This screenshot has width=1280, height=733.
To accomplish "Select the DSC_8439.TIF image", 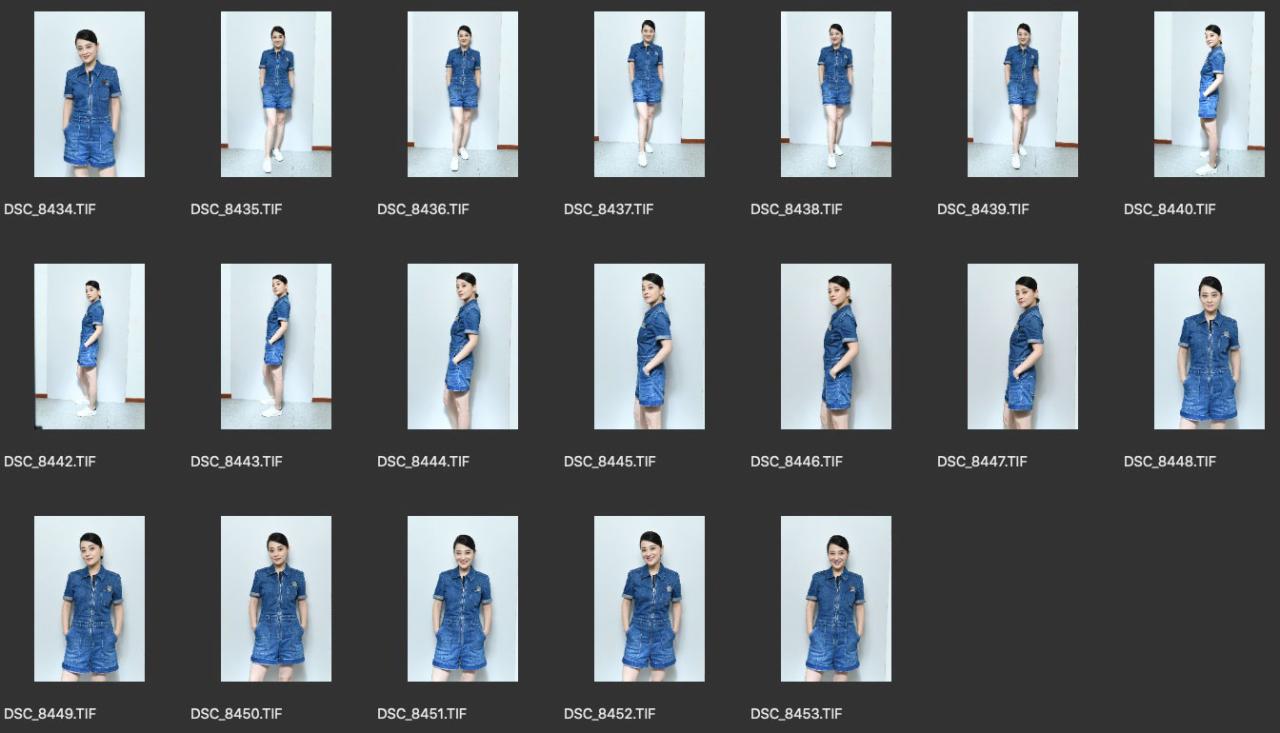I will [1022, 94].
